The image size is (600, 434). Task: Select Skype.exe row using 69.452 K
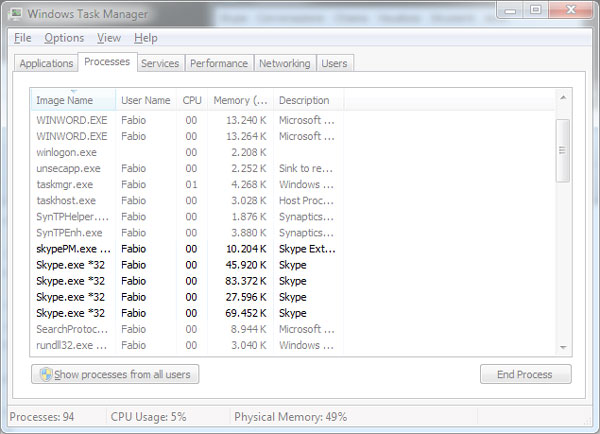click(187, 313)
